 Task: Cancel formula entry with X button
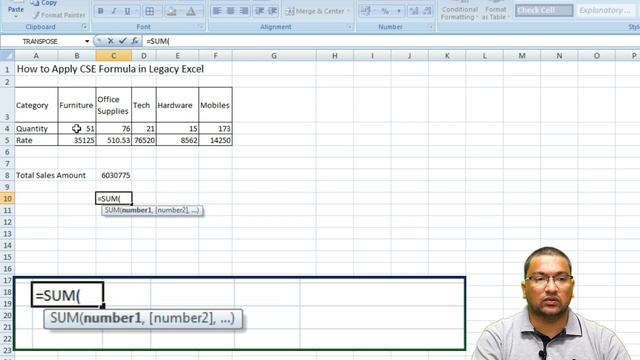[110, 41]
